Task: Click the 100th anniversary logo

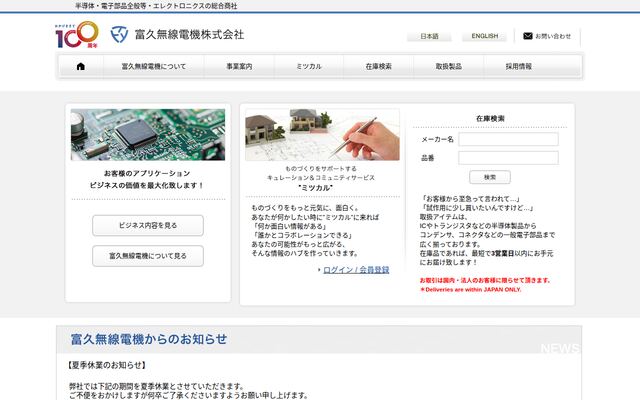Action: coord(77,35)
